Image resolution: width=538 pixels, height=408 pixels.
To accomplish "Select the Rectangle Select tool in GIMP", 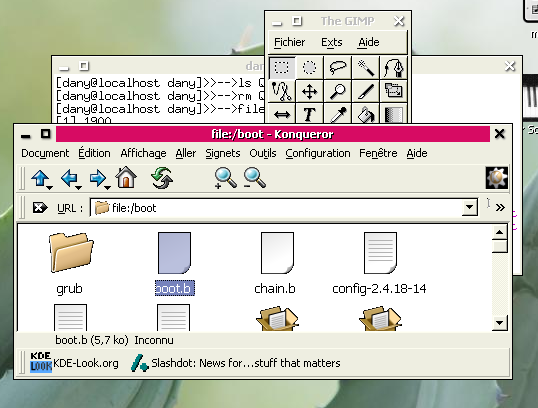I will (x=282, y=68).
